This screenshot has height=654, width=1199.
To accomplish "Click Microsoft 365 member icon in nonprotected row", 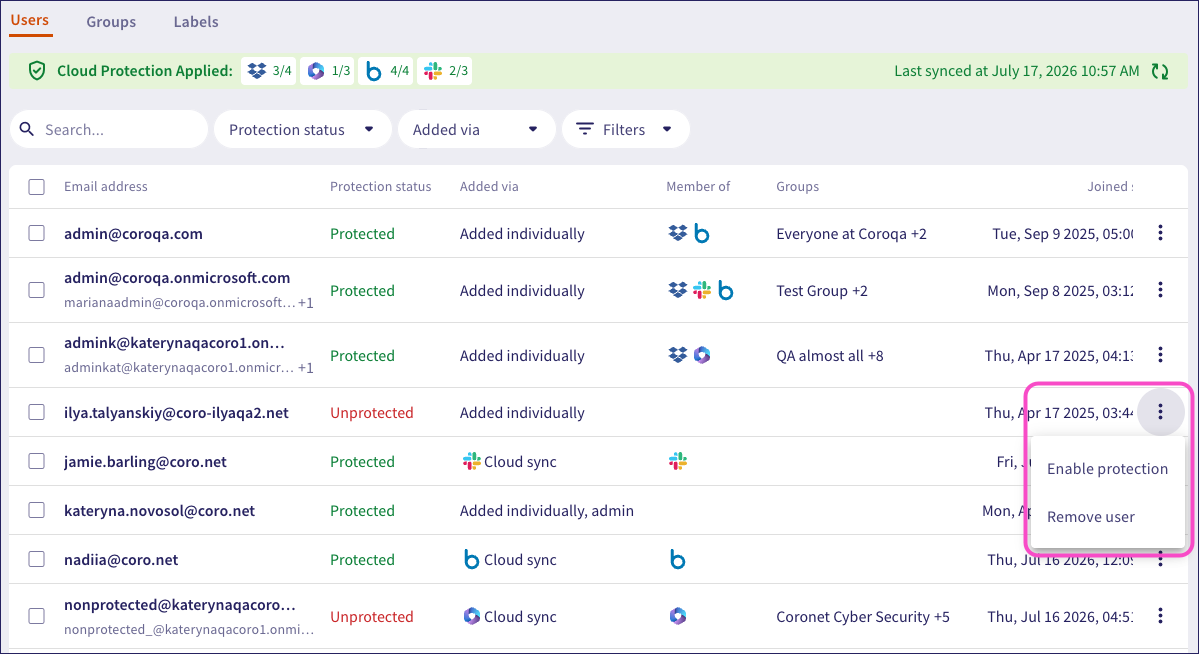I will point(677,616).
